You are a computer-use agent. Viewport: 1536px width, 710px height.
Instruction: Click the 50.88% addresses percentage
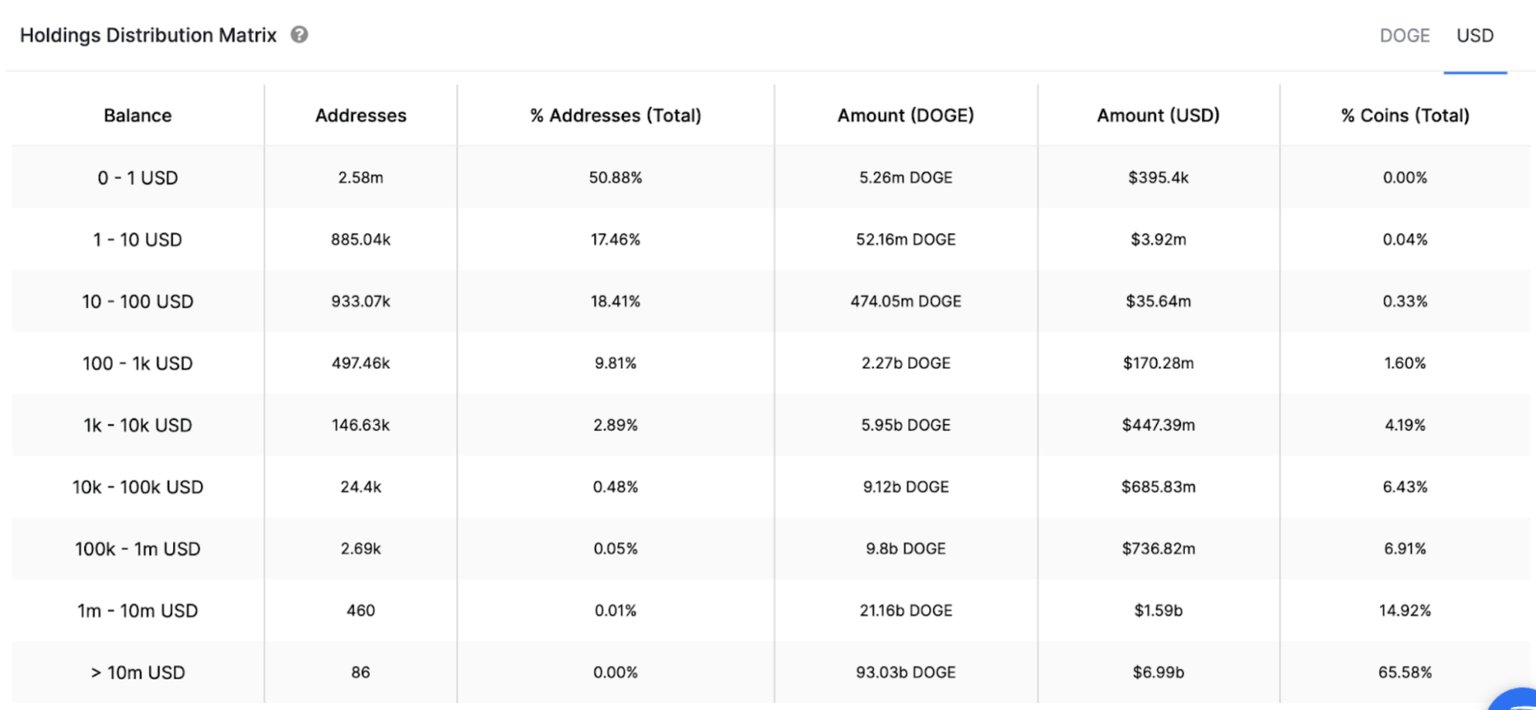coord(616,177)
